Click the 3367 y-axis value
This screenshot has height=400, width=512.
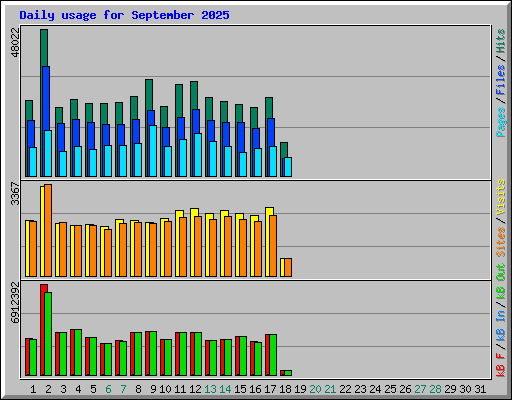click(15, 193)
